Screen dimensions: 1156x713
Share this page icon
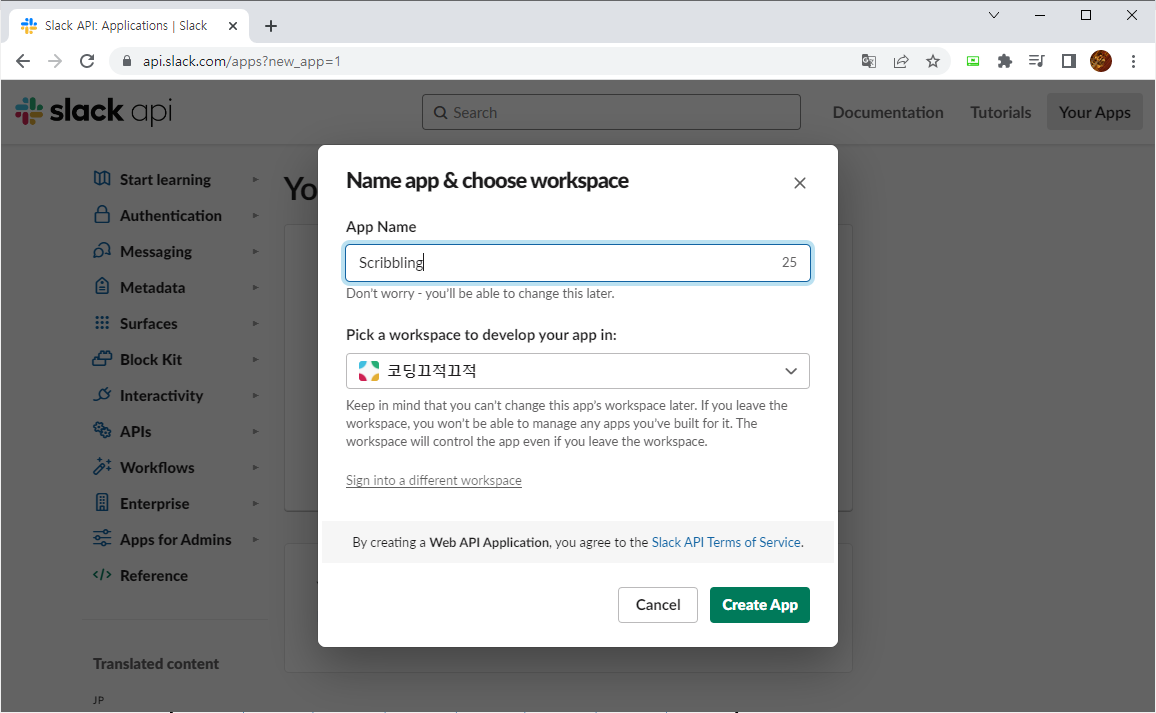(901, 61)
